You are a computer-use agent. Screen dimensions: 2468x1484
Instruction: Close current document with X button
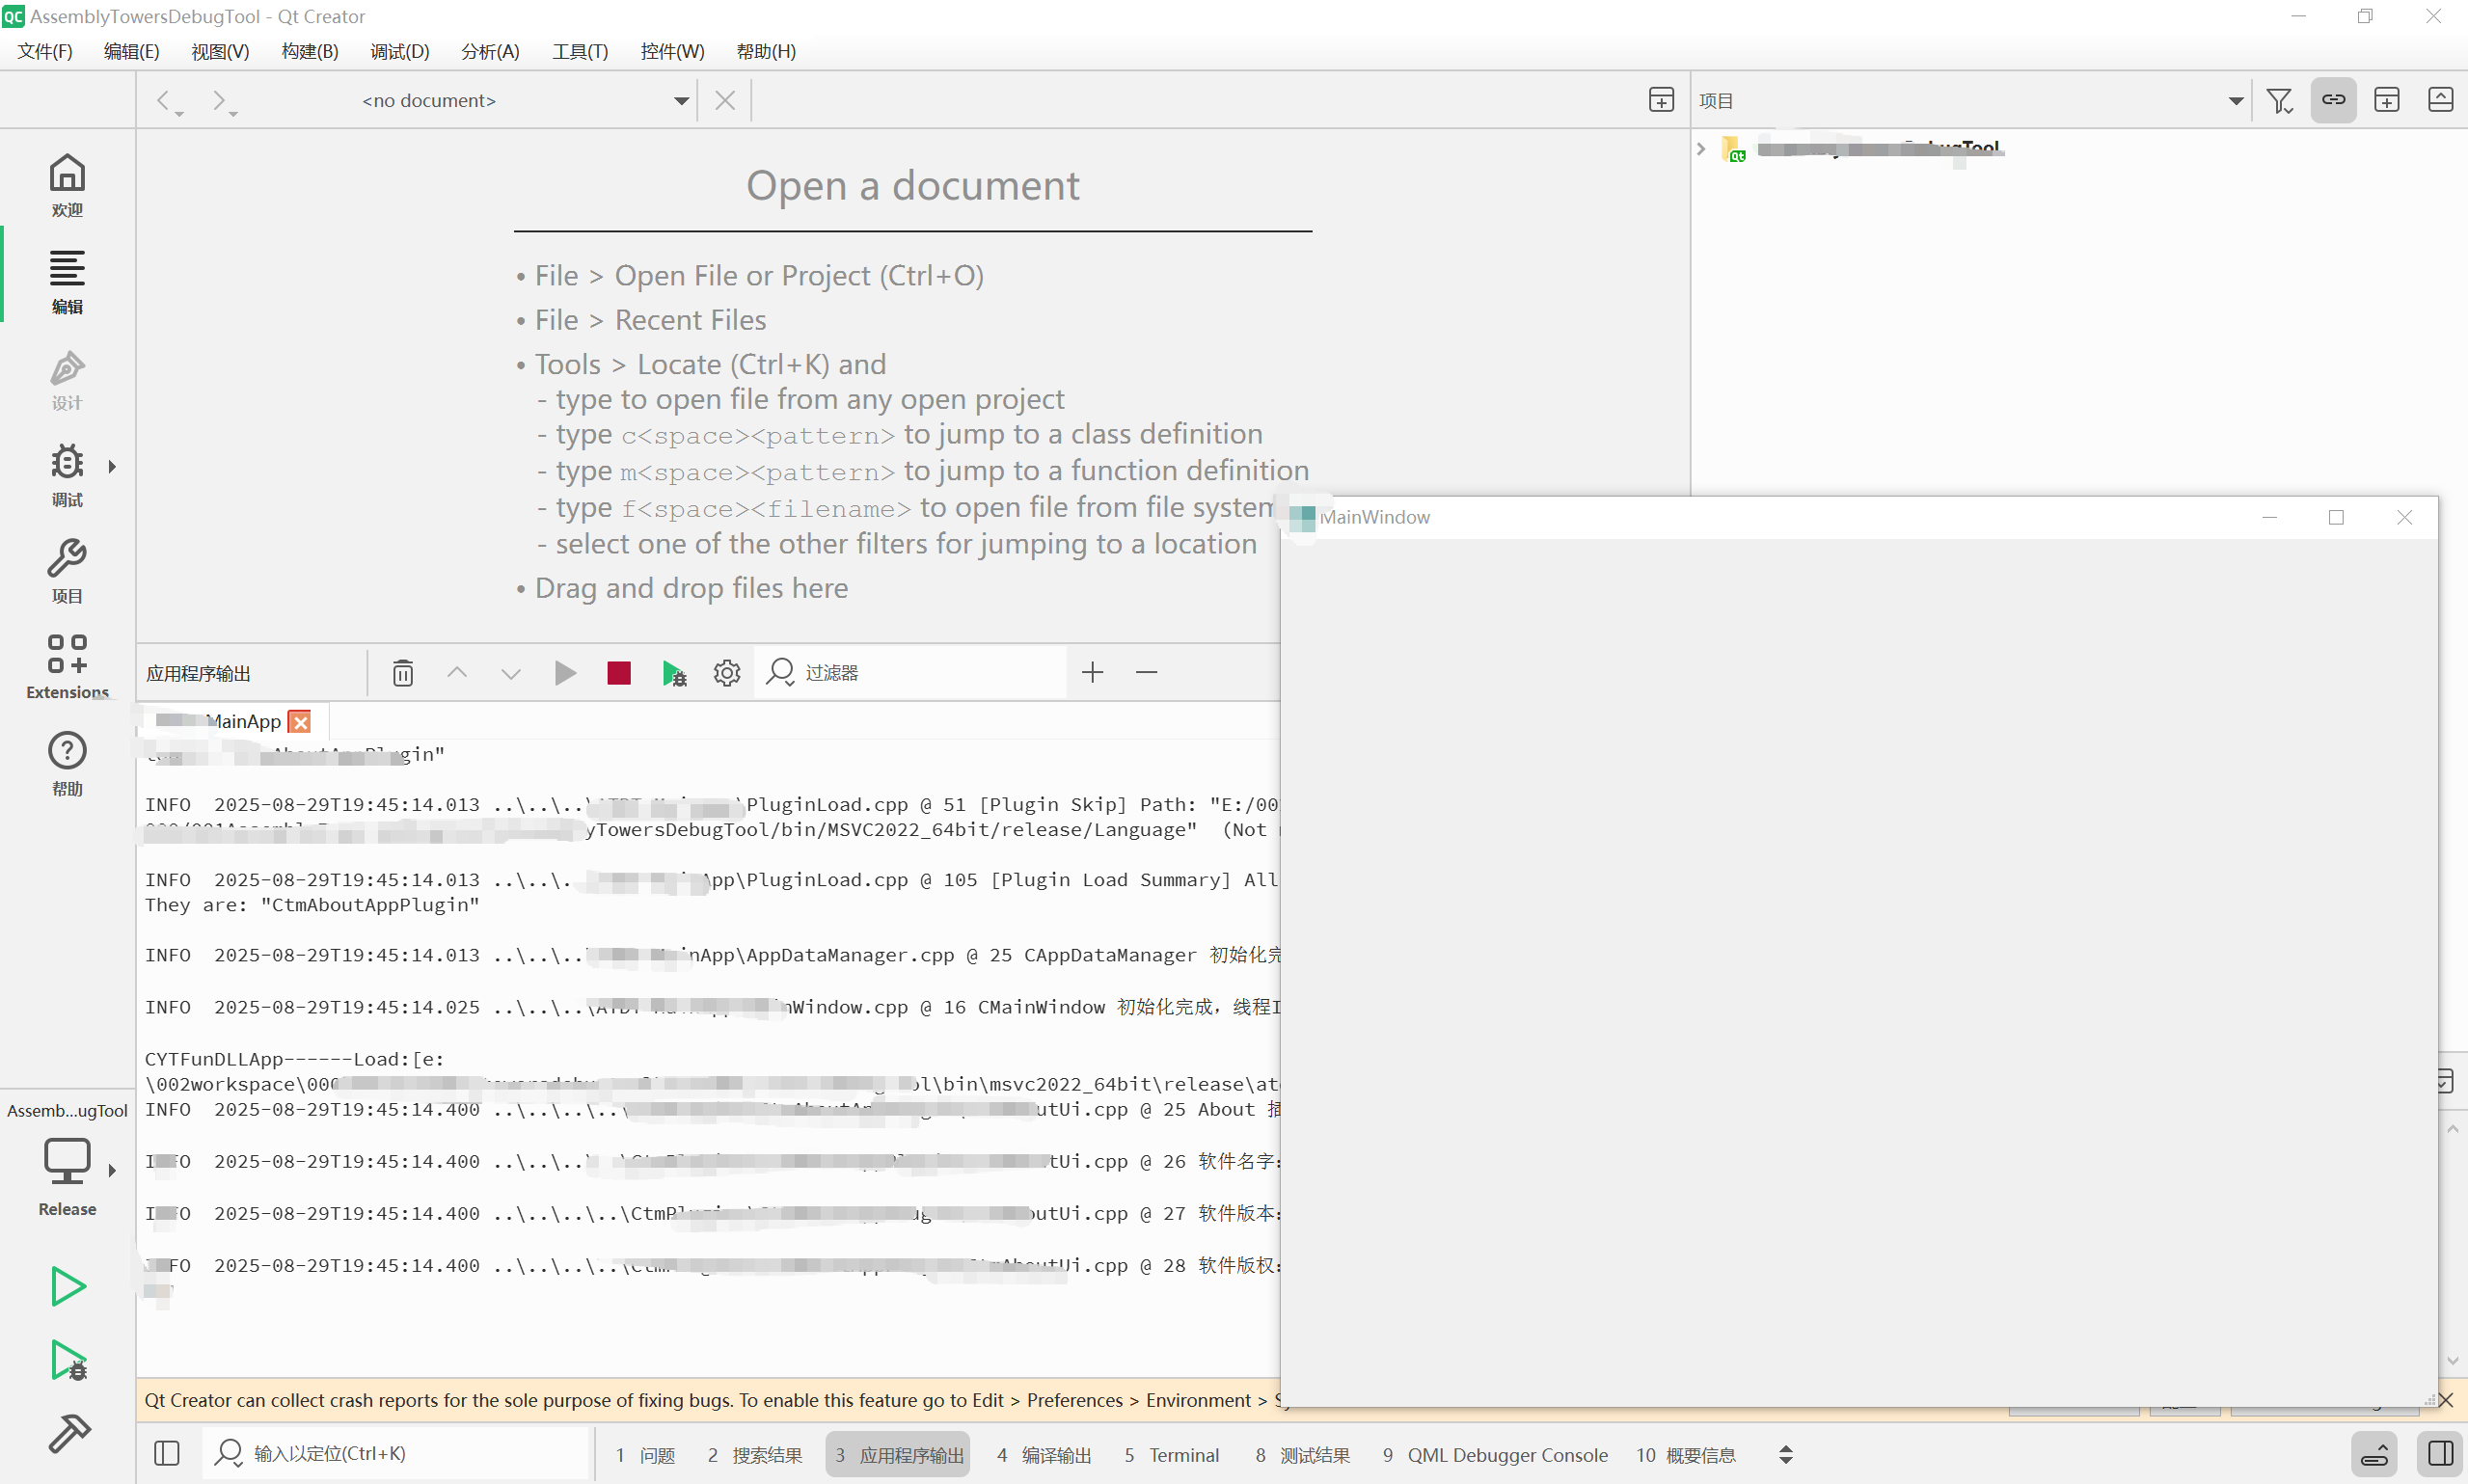[x=725, y=100]
